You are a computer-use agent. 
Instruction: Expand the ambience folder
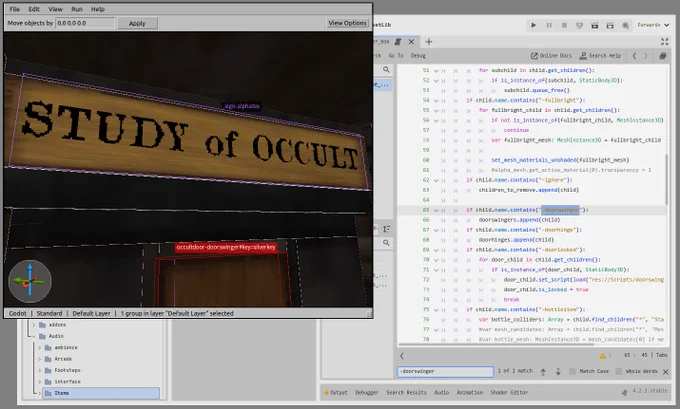(x=40, y=348)
